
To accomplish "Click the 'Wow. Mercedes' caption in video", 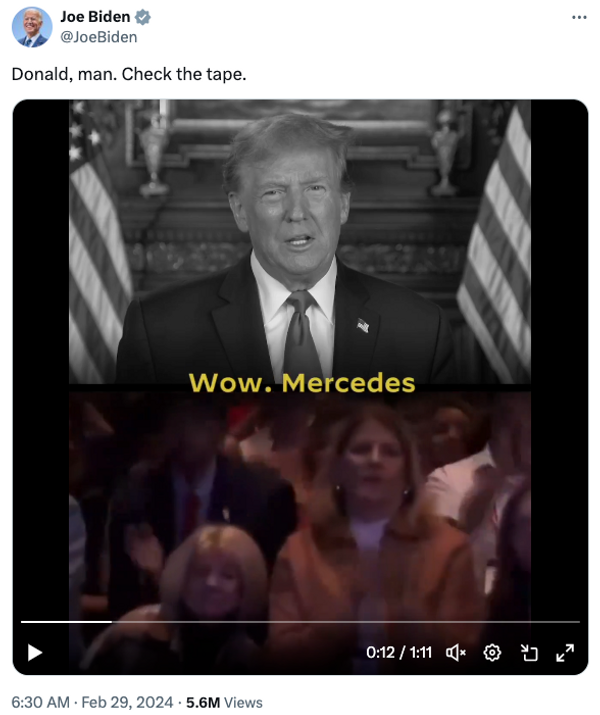I will click(x=302, y=383).
